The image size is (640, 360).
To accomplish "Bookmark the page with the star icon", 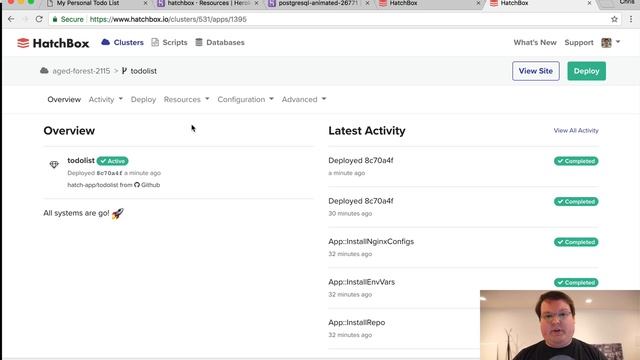I will pyautogui.click(x=614, y=19).
